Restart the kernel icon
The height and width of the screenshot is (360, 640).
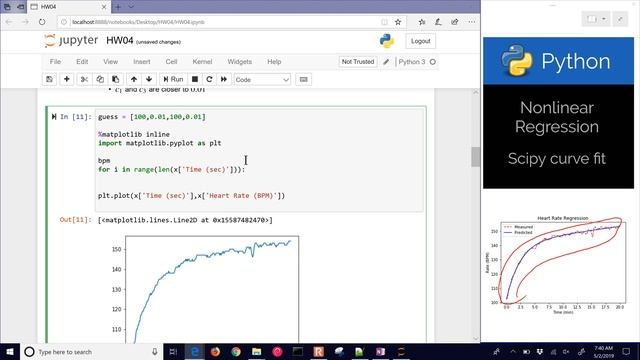(x=209, y=79)
